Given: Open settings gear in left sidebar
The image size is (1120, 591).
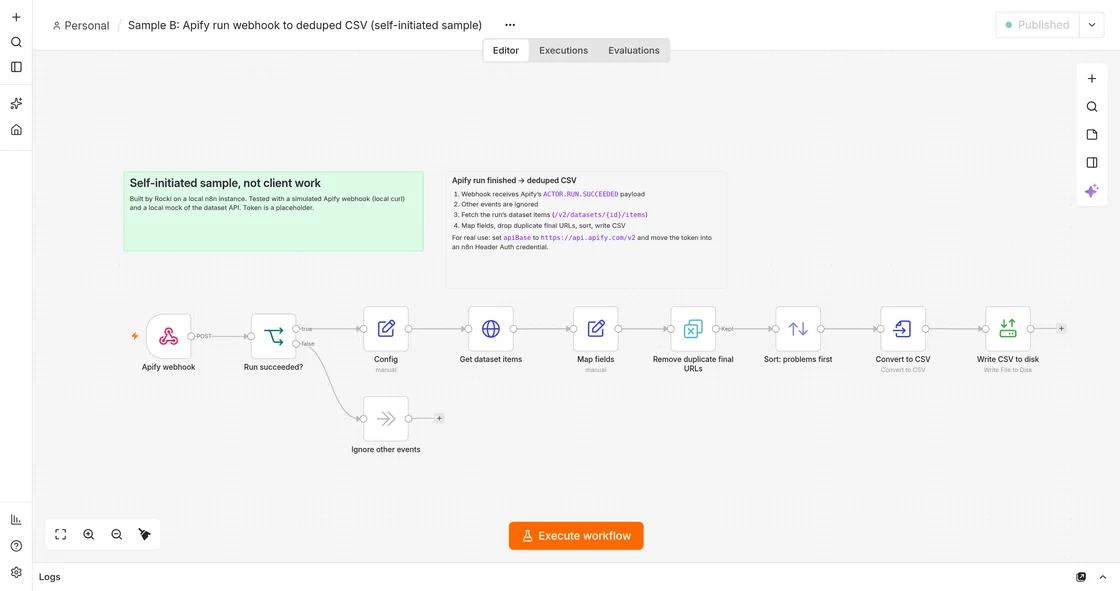Looking at the screenshot, I should 16,572.
